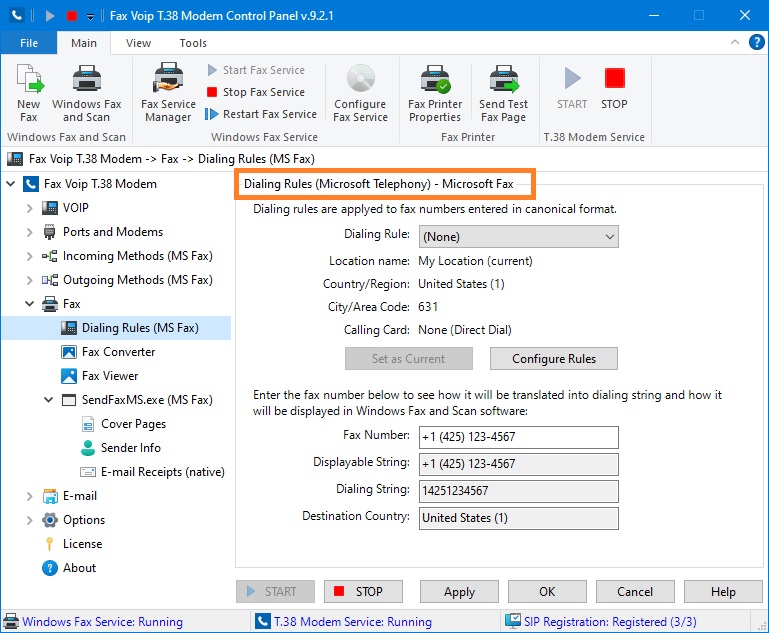
Task: Expand the Options tree node
Action: pyautogui.click(x=29, y=520)
